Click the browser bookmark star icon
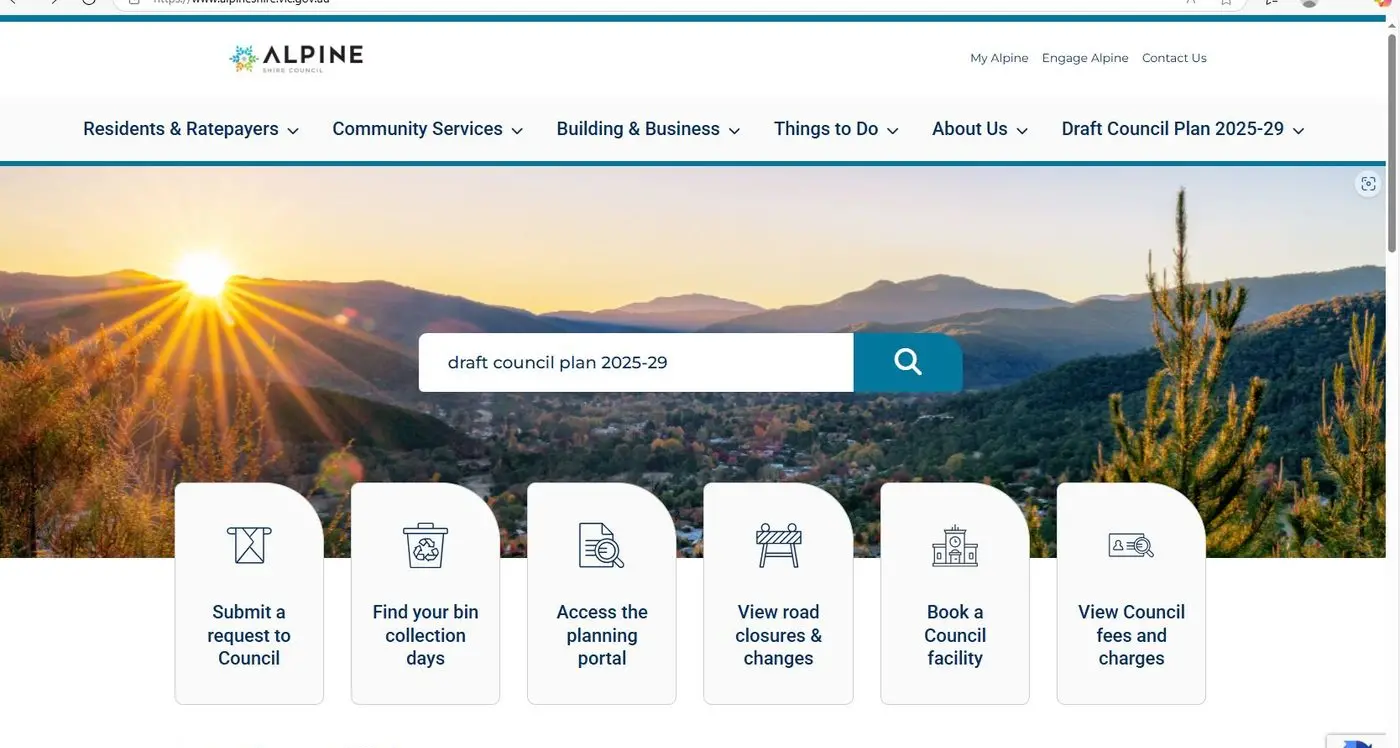This screenshot has height=748, width=1400. (x=1225, y=3)
